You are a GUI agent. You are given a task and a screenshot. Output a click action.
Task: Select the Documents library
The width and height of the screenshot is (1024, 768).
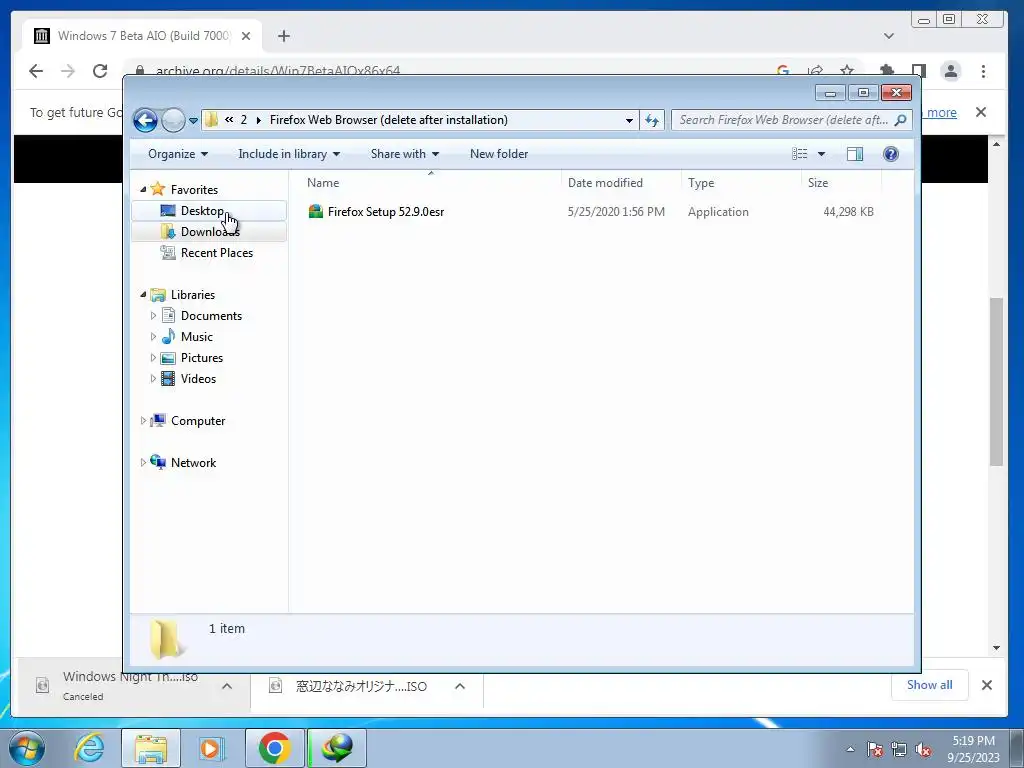211,315
